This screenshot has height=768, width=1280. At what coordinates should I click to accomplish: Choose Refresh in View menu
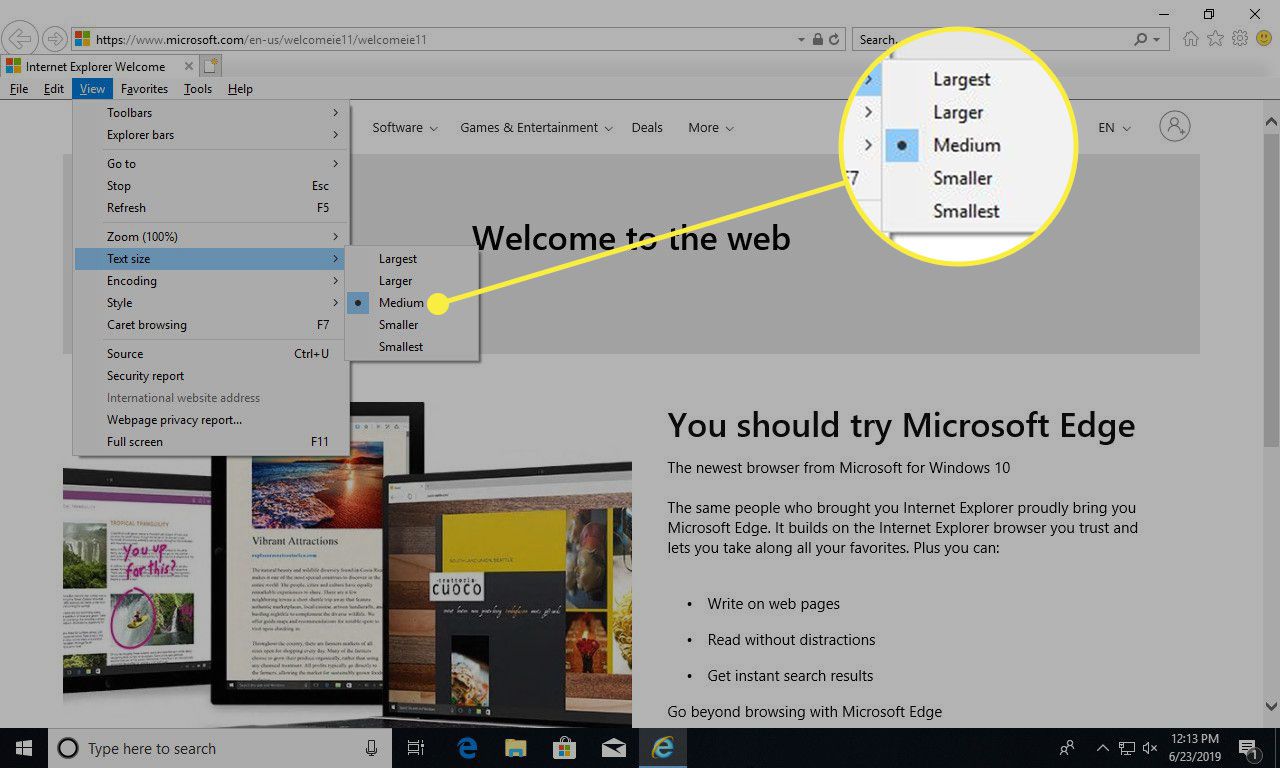(211, 208)
